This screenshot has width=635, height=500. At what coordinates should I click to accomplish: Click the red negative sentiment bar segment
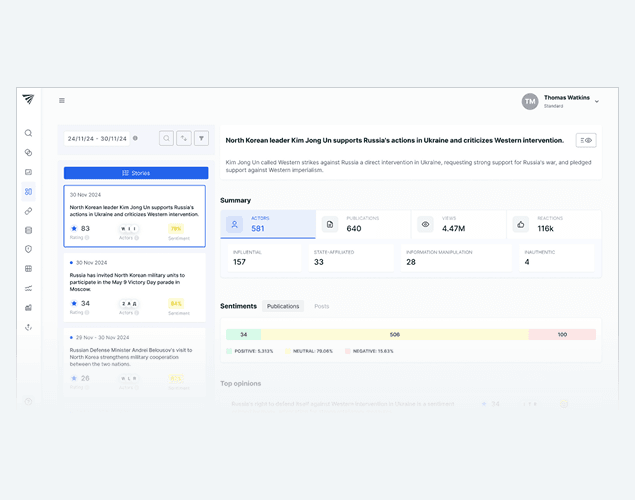pos(562,334)
